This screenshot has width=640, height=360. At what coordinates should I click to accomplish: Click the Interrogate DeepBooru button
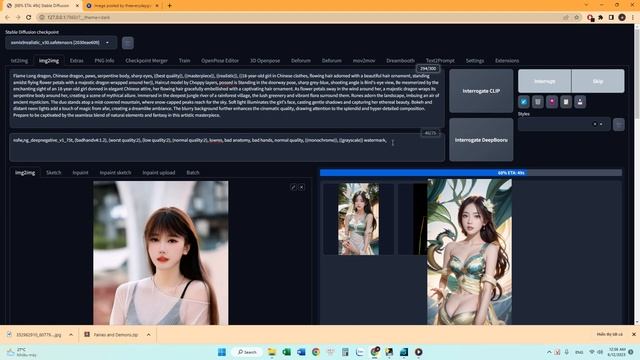coord(481,140)
